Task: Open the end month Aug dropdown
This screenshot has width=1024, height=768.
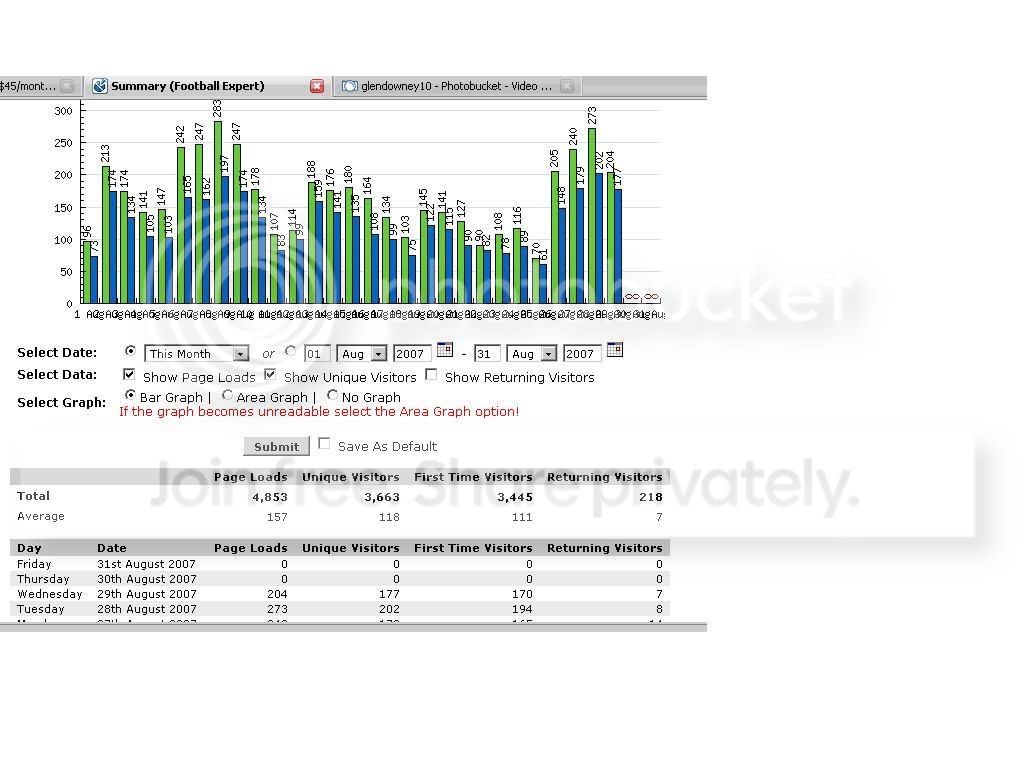Action: click(x=532, y=353)
